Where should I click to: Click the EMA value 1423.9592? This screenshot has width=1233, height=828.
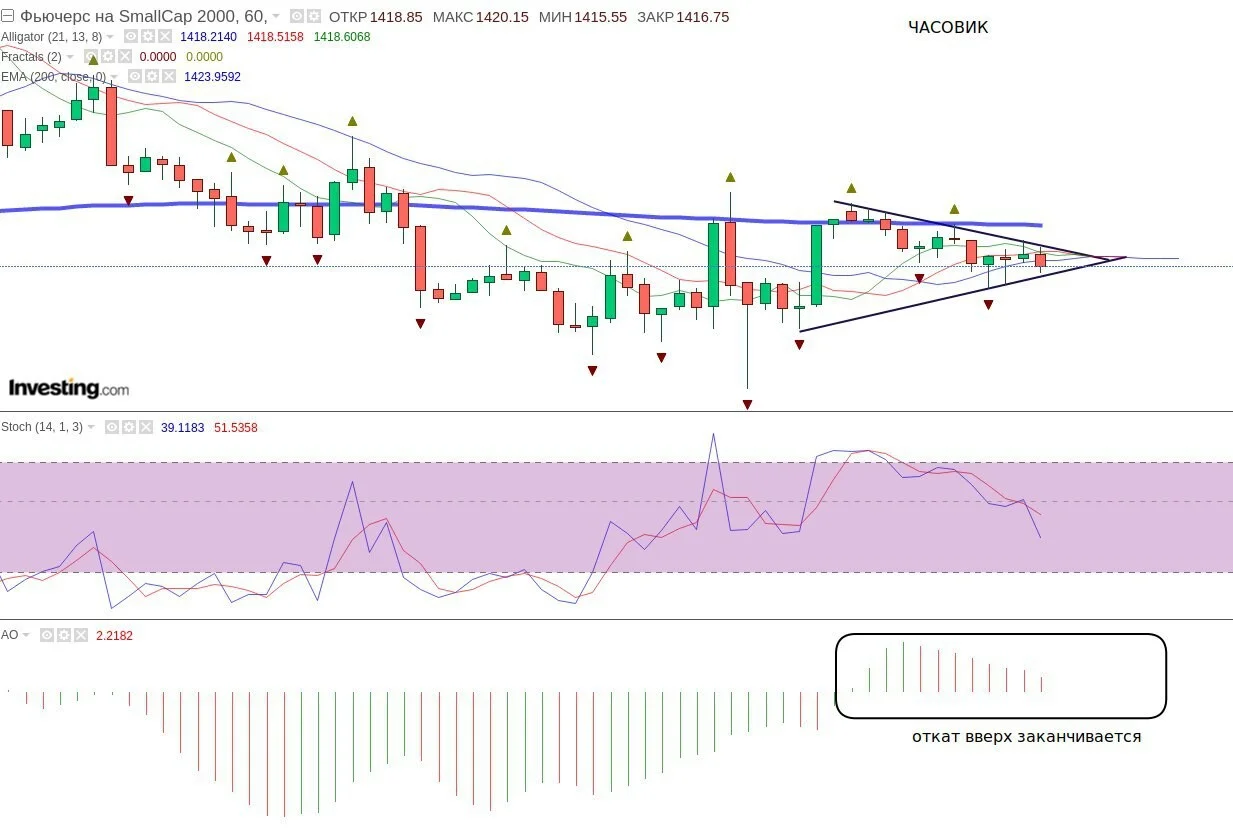click(x=213, y=77)
